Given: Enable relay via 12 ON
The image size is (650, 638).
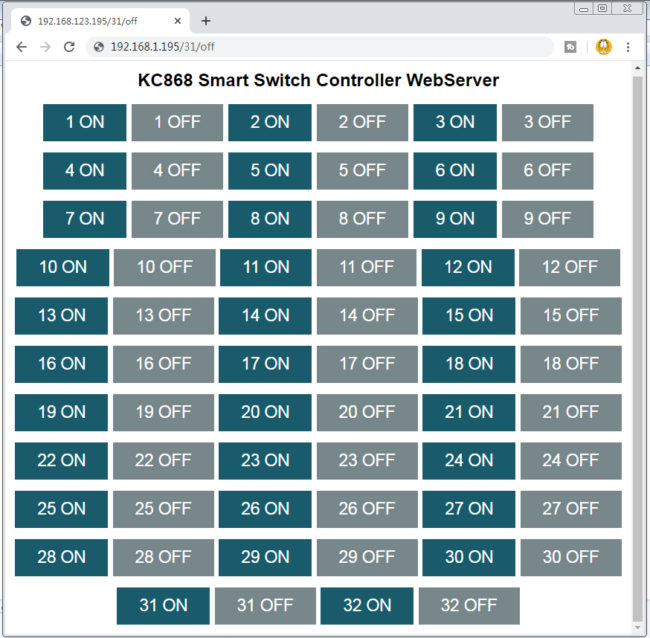Looking at the screenshot, I should click(468, 267).
